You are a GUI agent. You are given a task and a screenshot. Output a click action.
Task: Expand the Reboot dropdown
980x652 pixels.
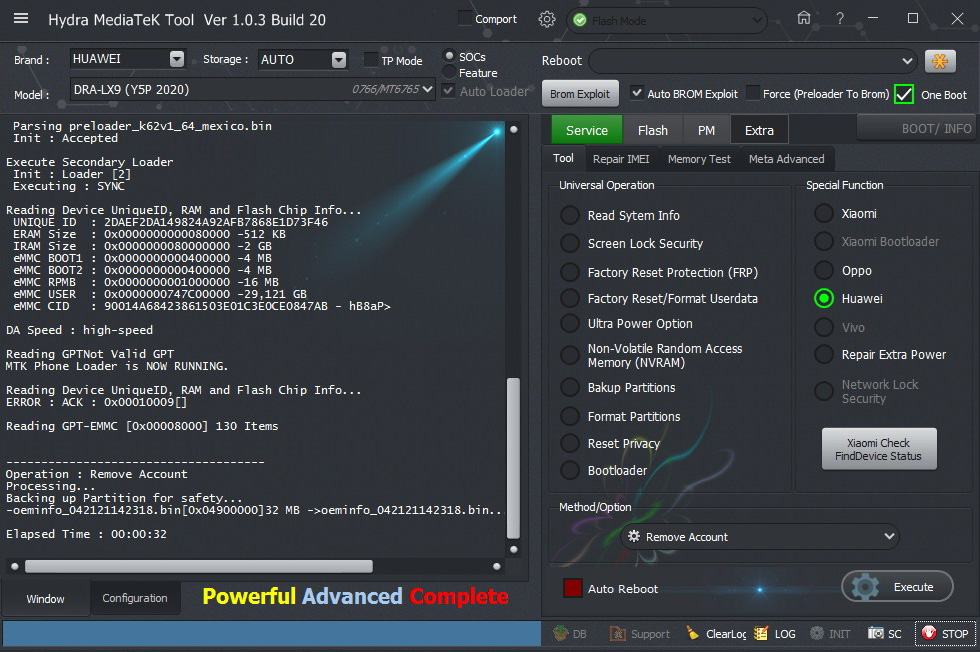click(907, 61)
